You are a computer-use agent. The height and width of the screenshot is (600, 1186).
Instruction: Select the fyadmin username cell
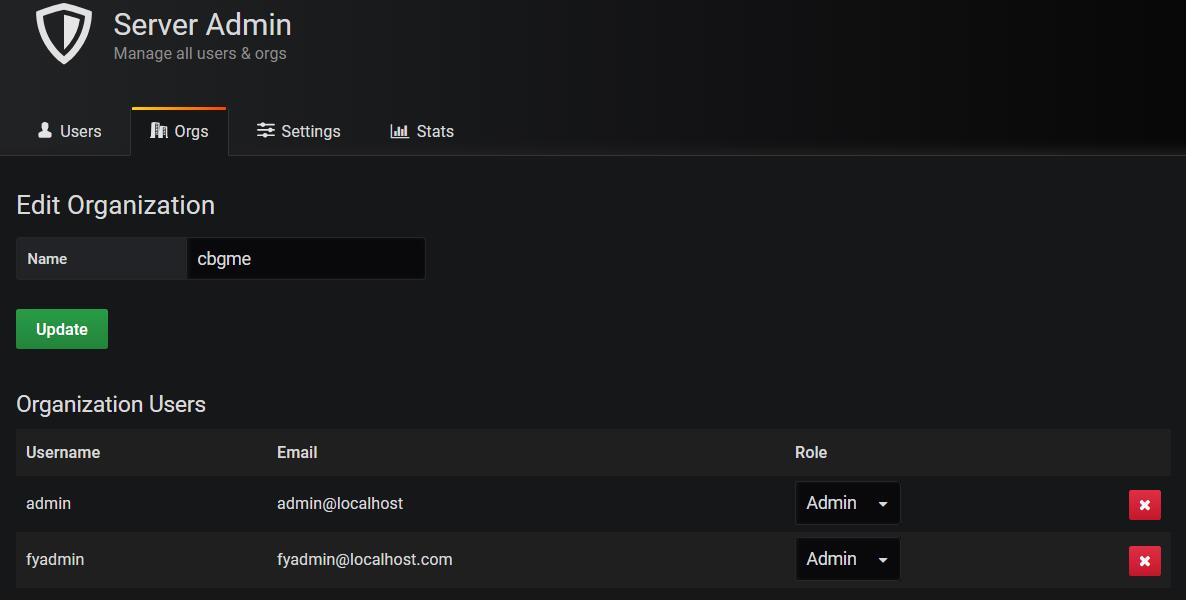pyautogui.click(x=55, y=559)
